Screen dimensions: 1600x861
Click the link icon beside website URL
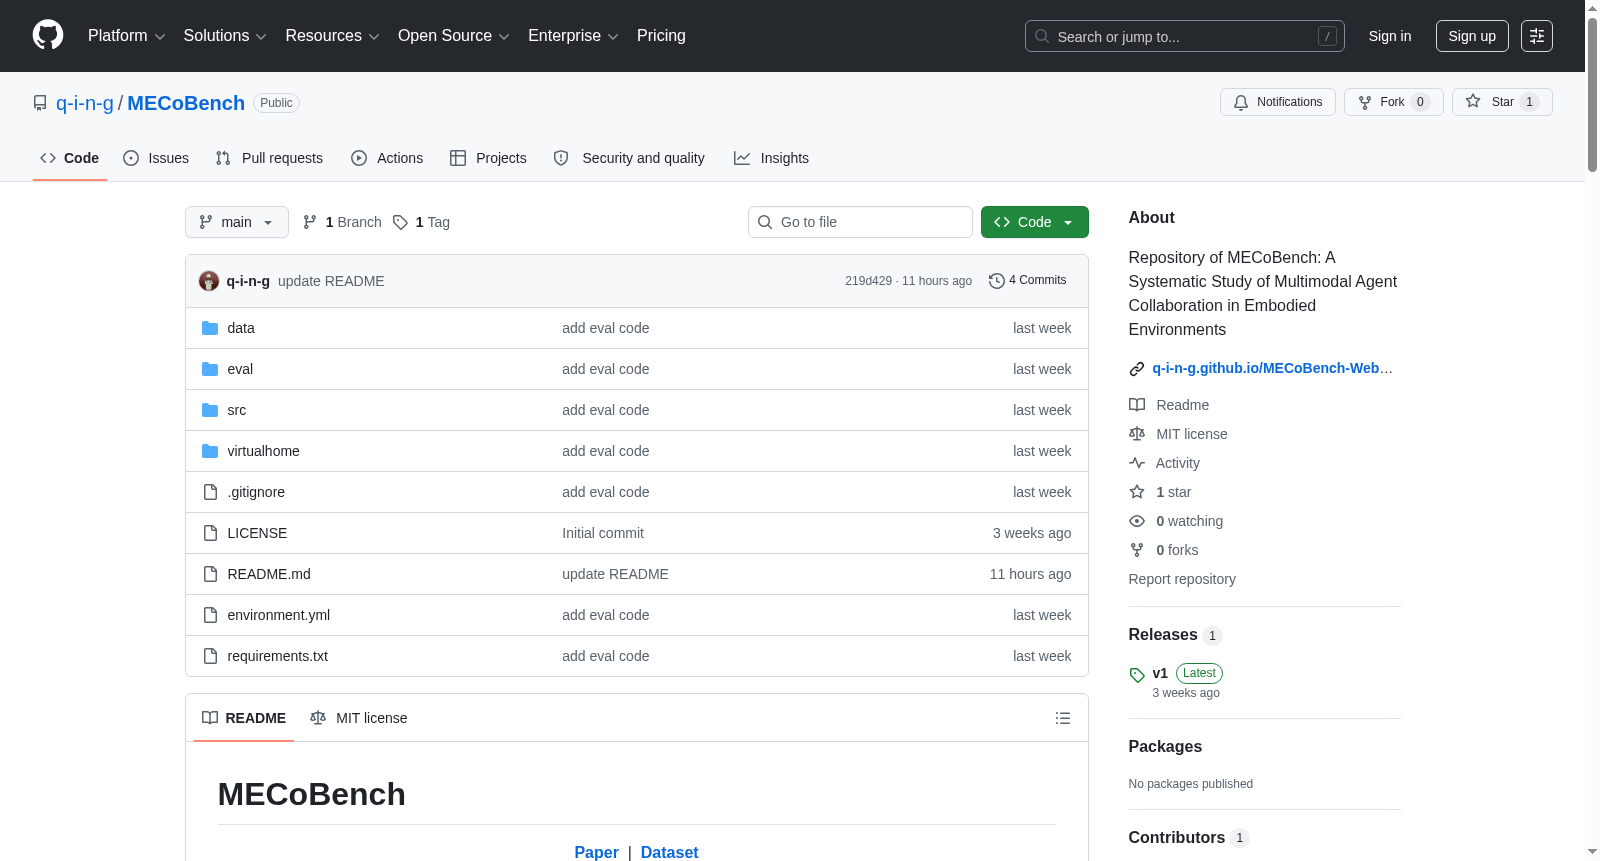(x=1137, y=369)
